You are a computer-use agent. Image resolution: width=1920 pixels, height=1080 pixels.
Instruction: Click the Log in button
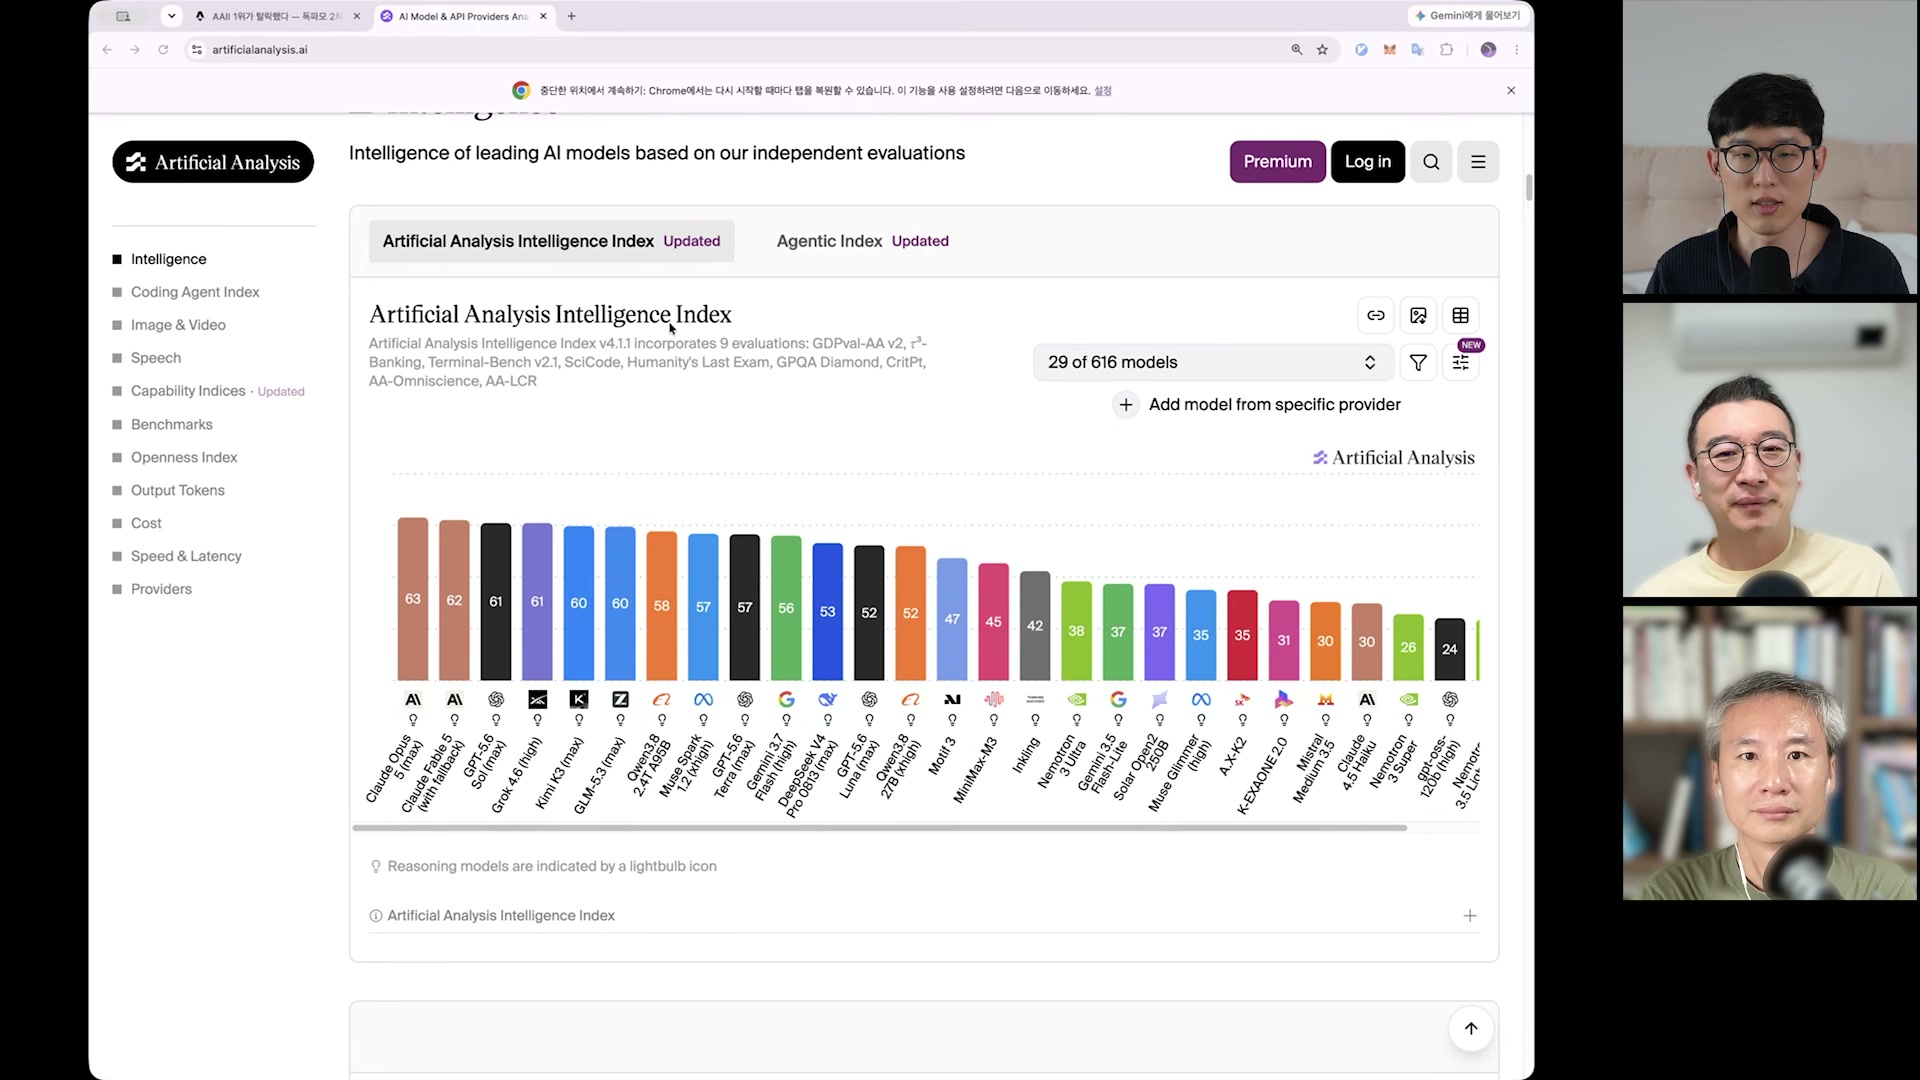(1368, 162)
